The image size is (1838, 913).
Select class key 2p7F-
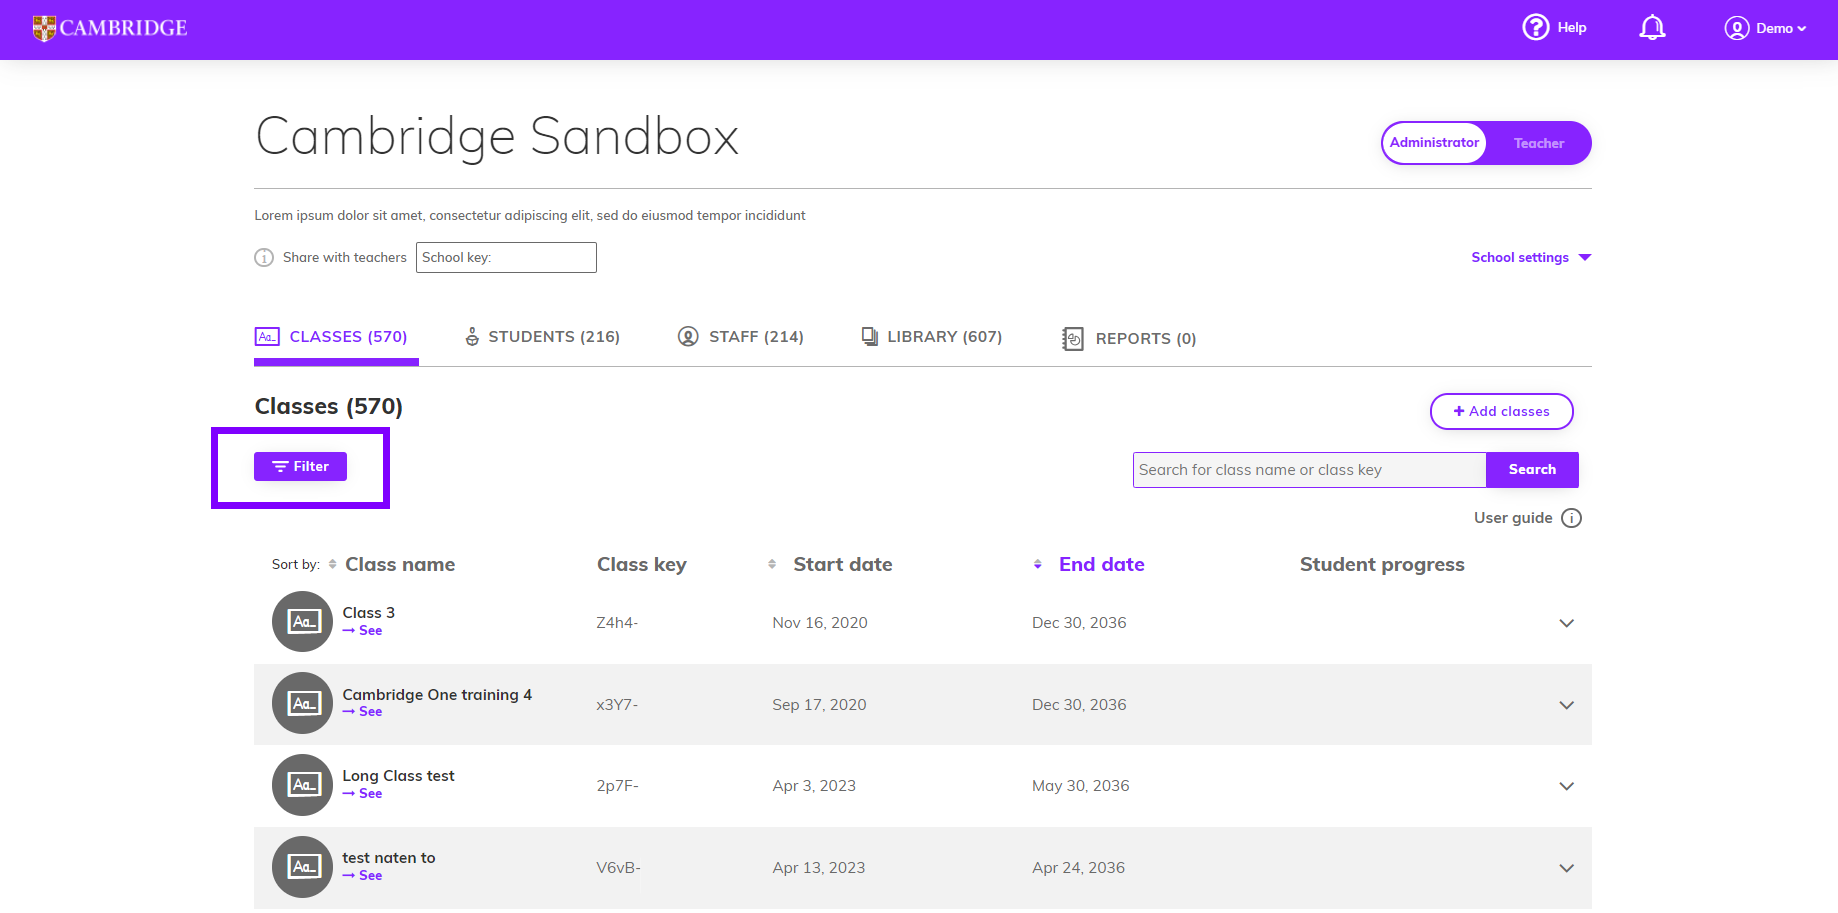pyautogui.click(x=617, y=786)
